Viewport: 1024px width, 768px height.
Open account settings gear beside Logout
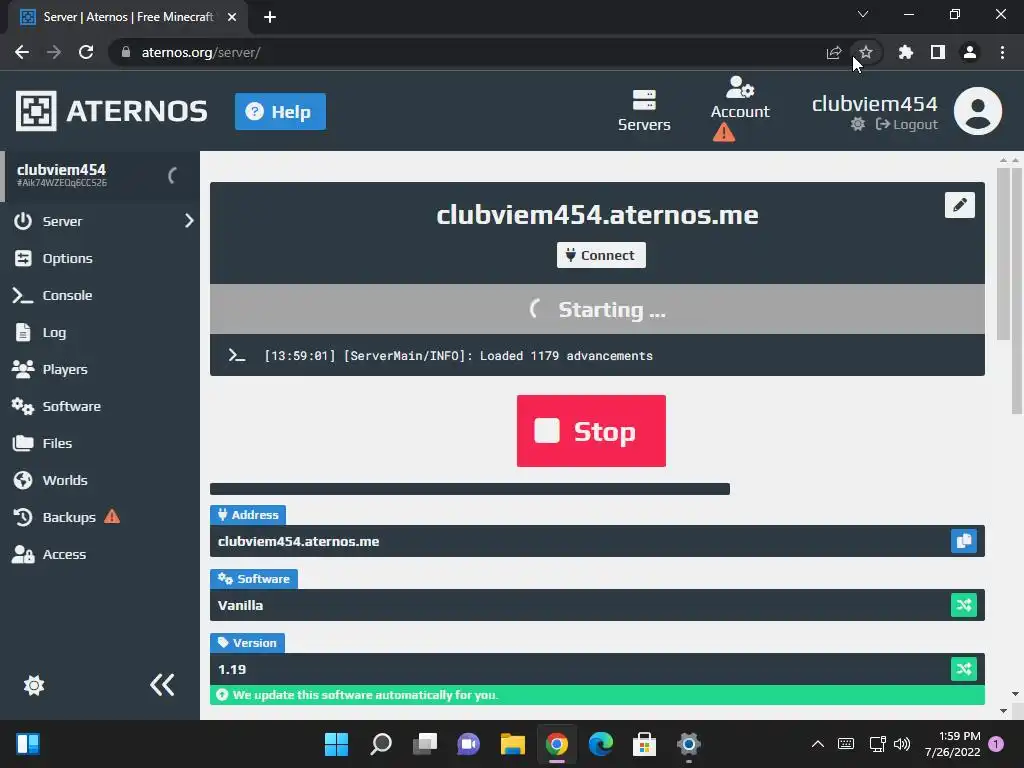(x=857, y=124)
